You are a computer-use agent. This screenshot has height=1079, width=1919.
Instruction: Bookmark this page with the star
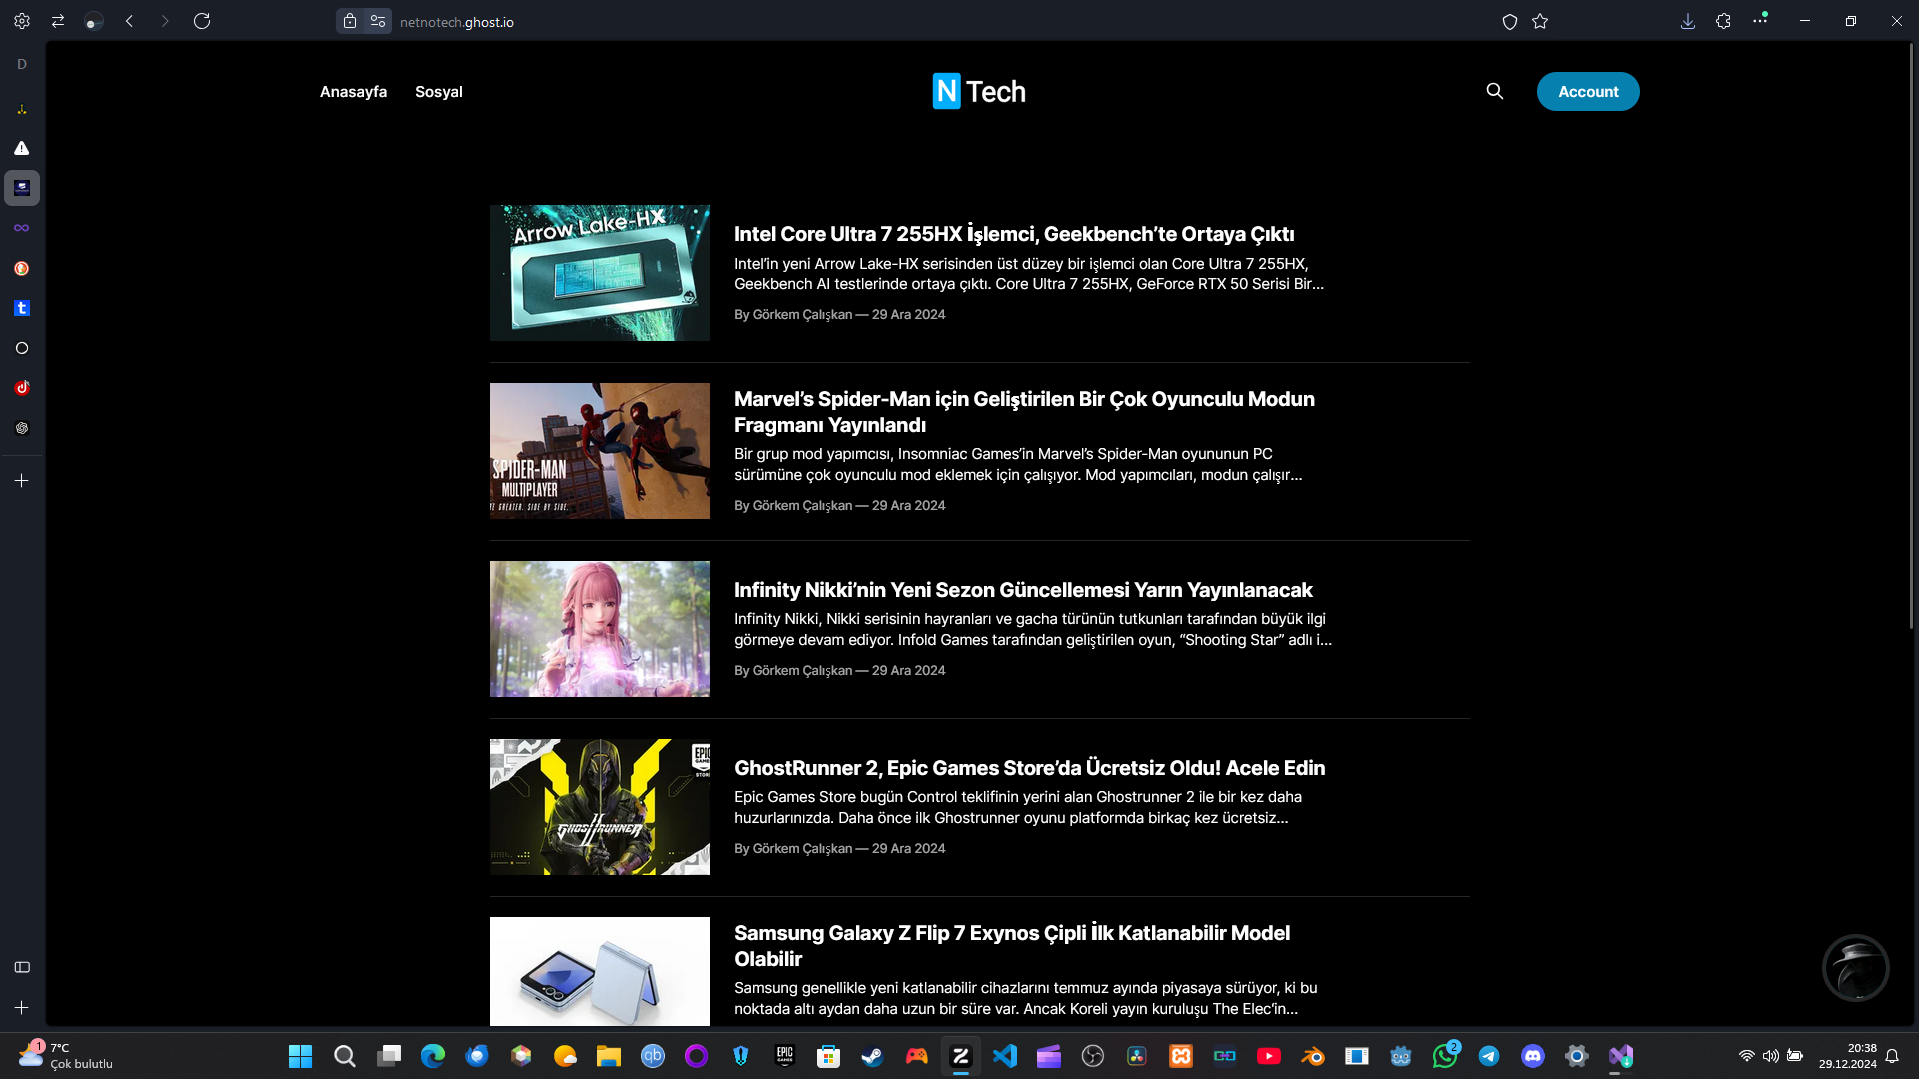point(1540,21)
